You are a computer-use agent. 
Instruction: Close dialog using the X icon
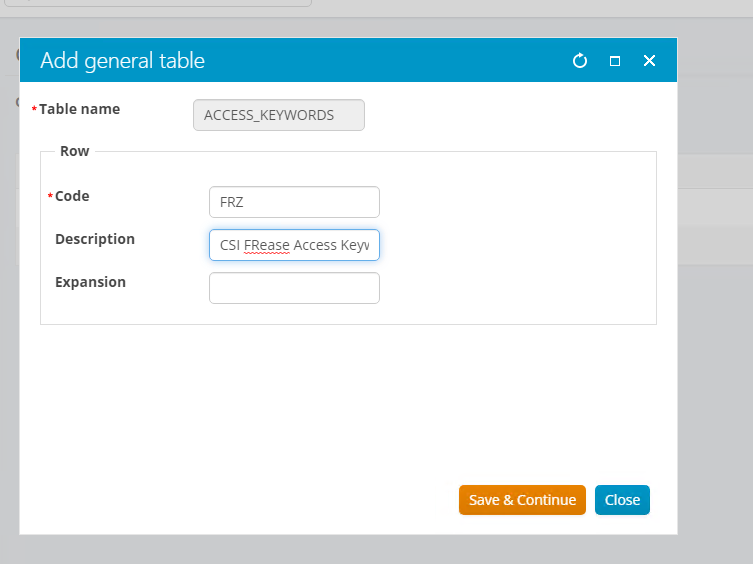click(649, 61)
